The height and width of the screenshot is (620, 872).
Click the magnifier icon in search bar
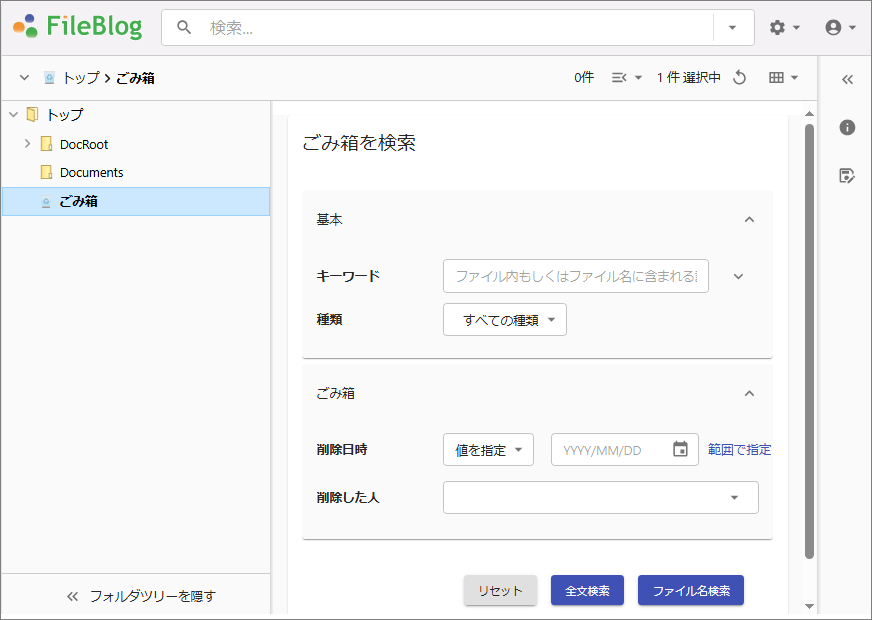[184, 27]
